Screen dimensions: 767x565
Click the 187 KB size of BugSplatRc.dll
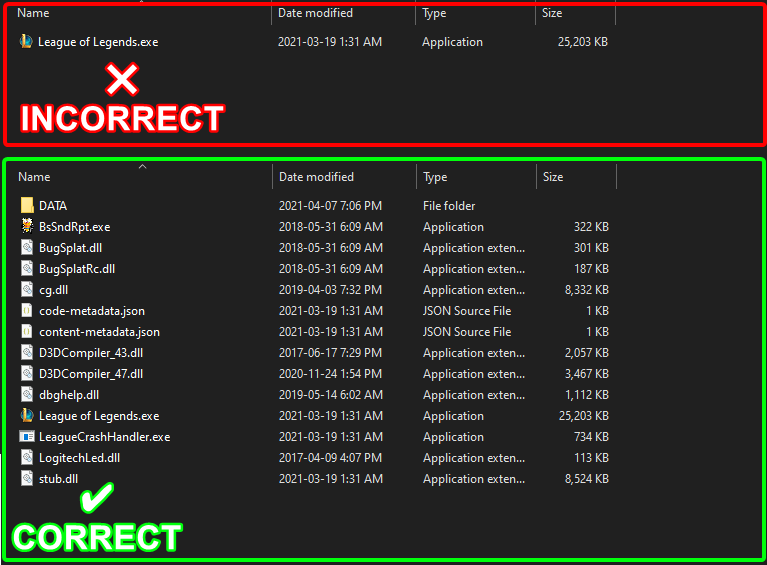pyautogui.click(x=591, y=269)
